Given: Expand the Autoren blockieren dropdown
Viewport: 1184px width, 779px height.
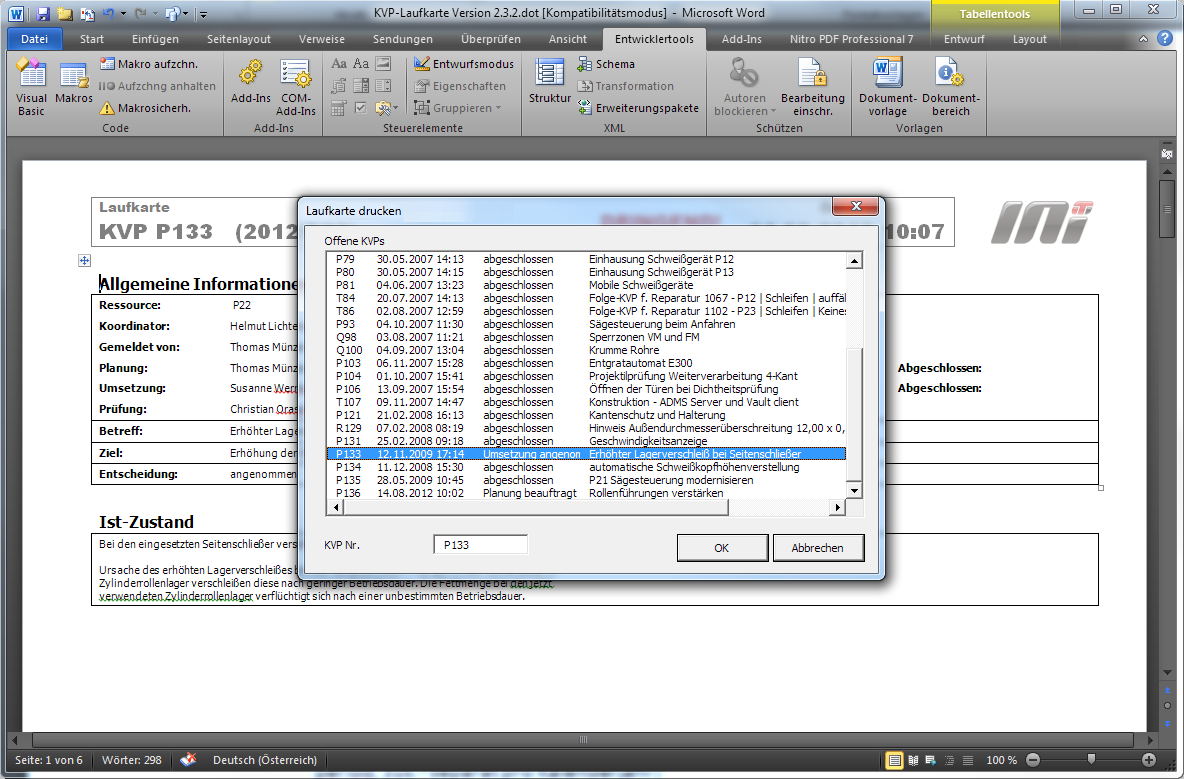Looking at the screenshot, I should click(745, 111).
